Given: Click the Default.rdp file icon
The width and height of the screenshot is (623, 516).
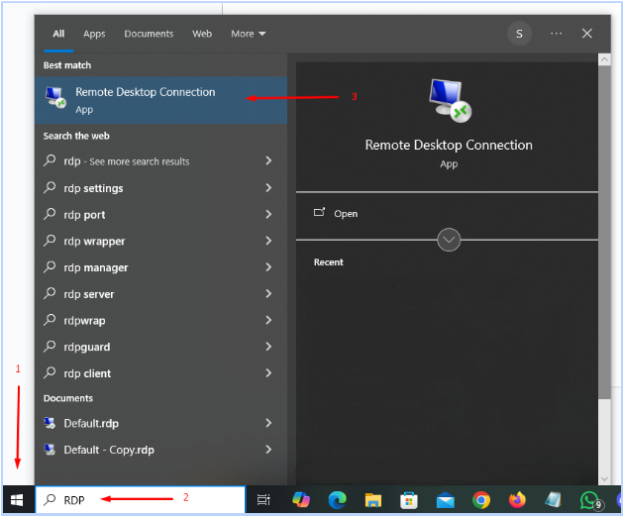Looking at the screenshot, I should coord(50,423).
